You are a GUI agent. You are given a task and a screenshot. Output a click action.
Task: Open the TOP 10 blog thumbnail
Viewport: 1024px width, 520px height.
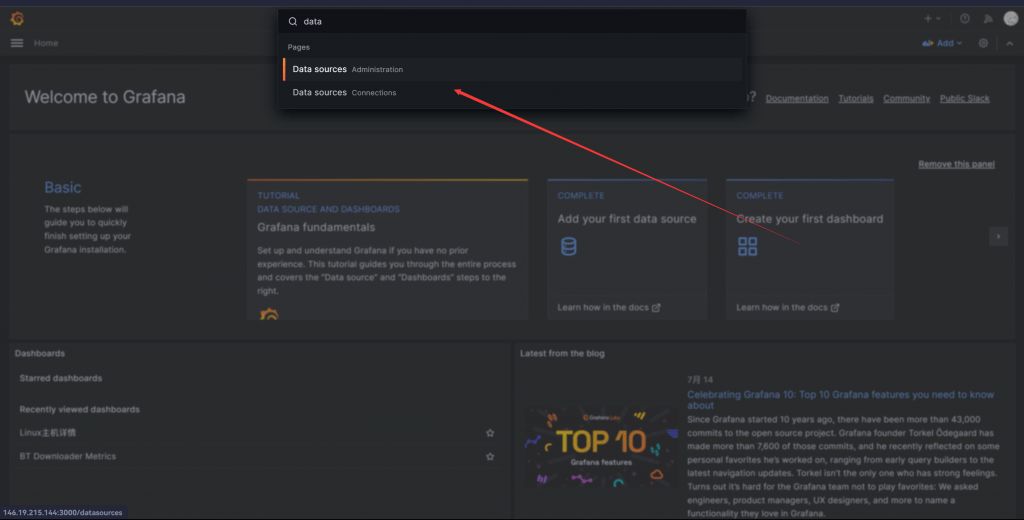[601, 448]
